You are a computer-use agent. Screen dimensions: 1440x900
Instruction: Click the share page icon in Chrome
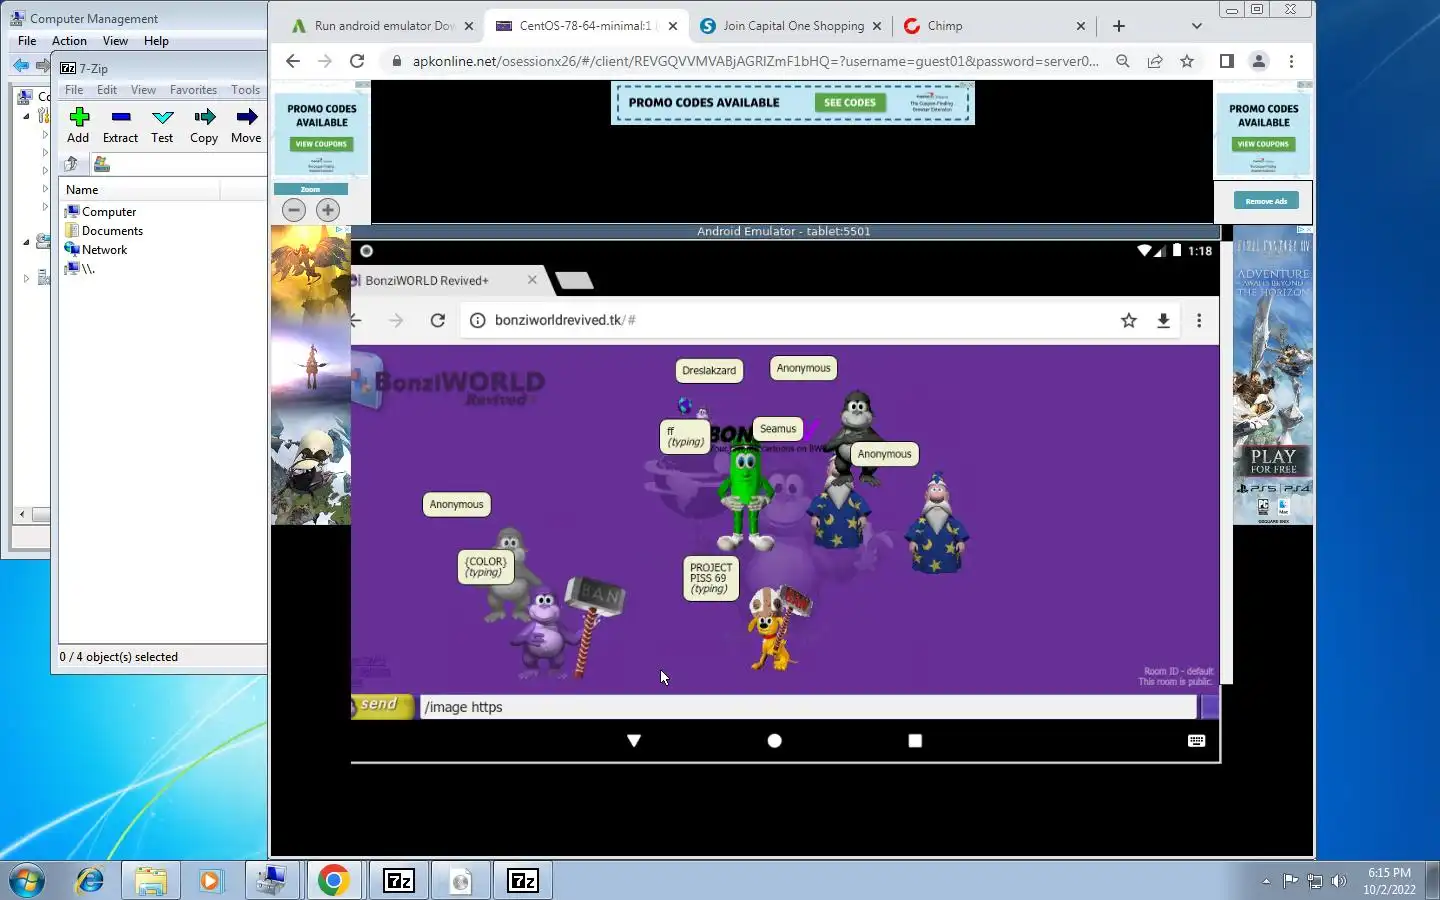(x=1155, y=61)
